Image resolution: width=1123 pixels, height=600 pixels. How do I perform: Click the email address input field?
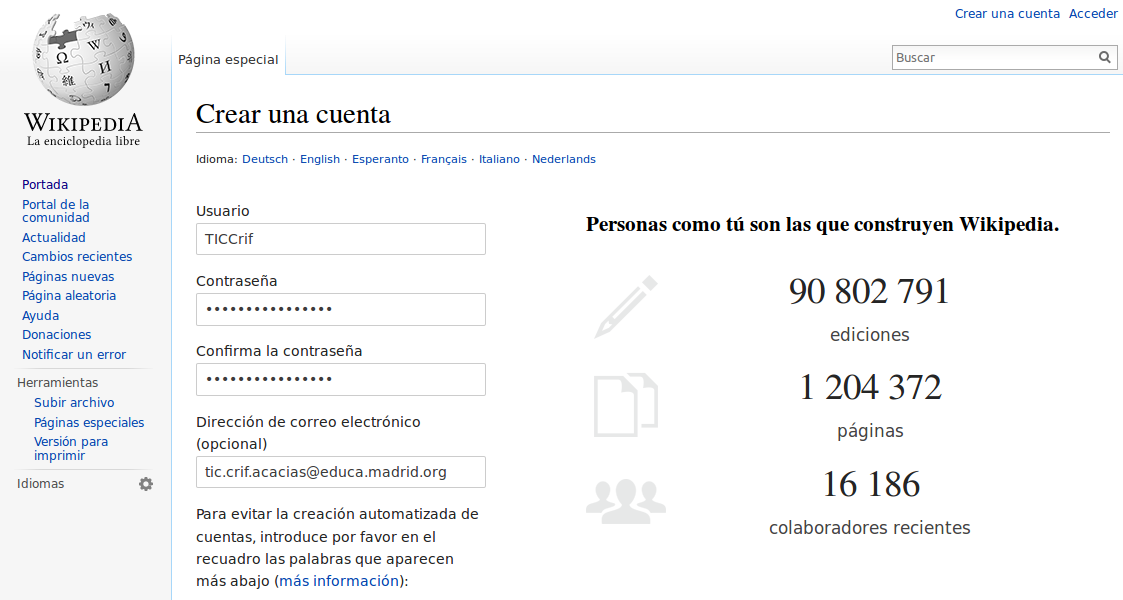pos(341,472)
